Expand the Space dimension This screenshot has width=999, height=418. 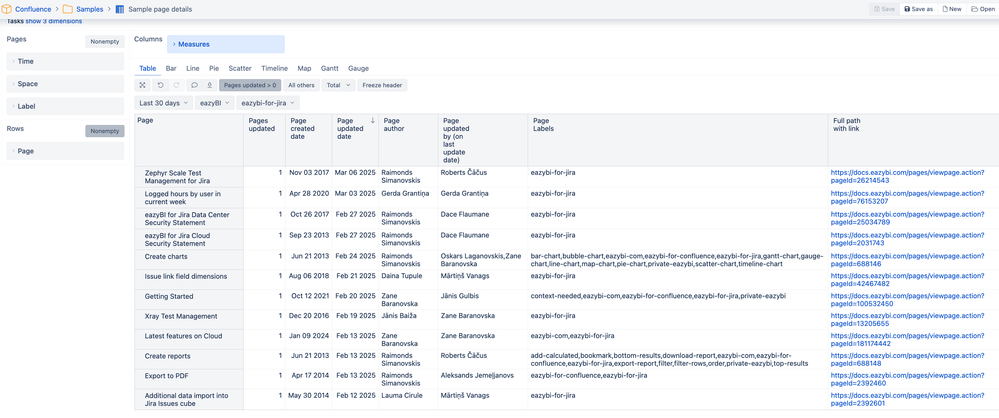[x=66, y=84]
